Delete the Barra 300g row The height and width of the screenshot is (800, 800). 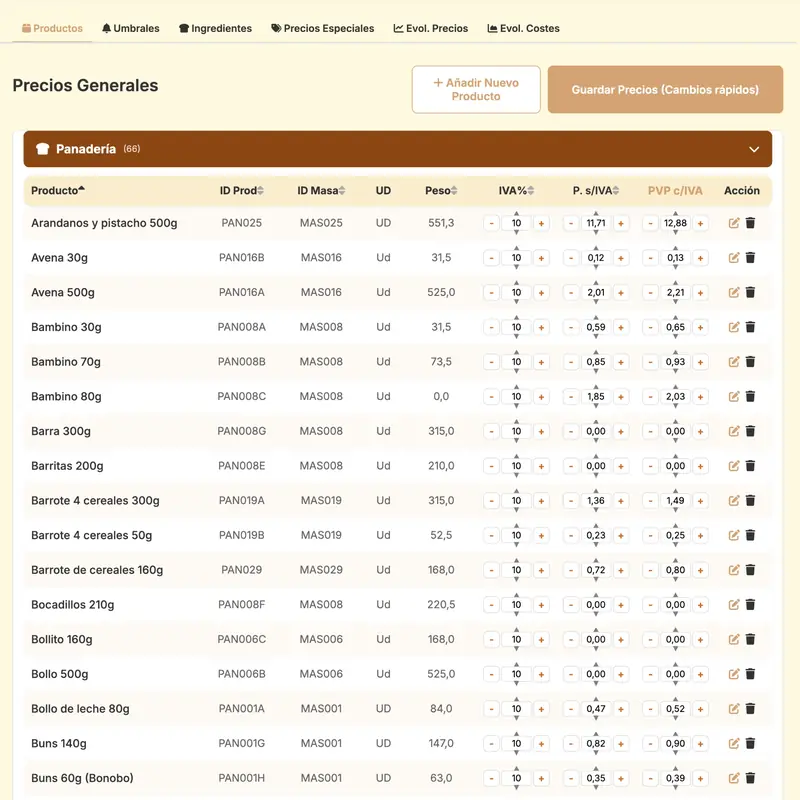click(x=750, y=431)
